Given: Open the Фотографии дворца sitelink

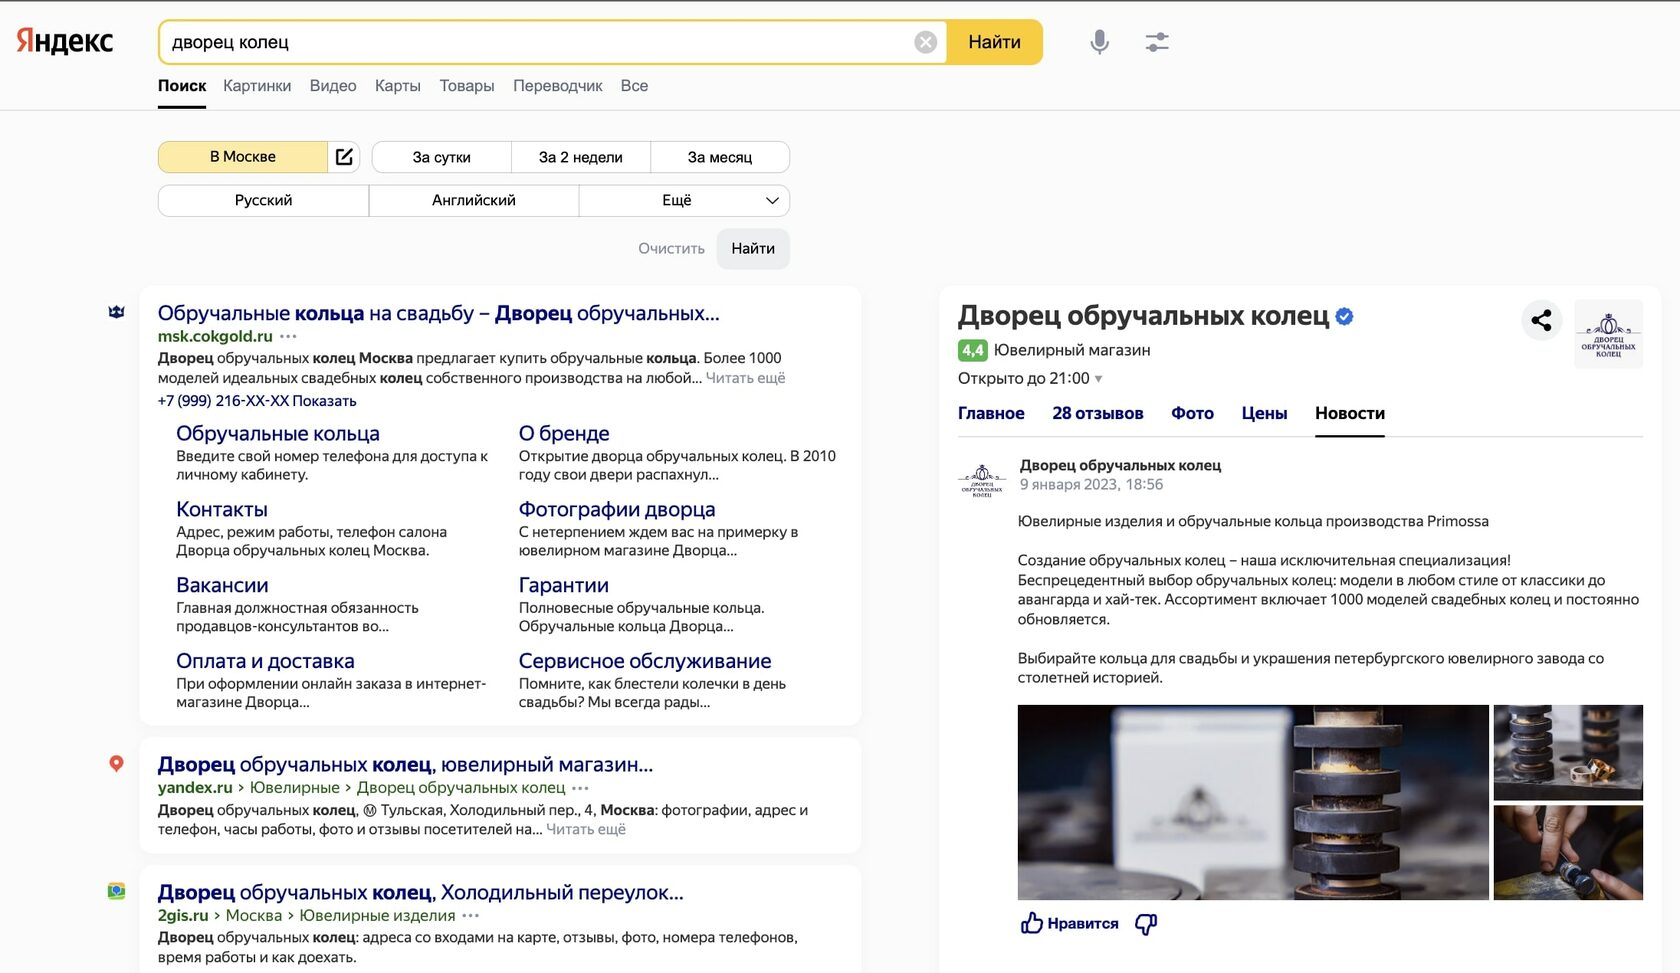Looking at the screenshot, I should (617, 509).
